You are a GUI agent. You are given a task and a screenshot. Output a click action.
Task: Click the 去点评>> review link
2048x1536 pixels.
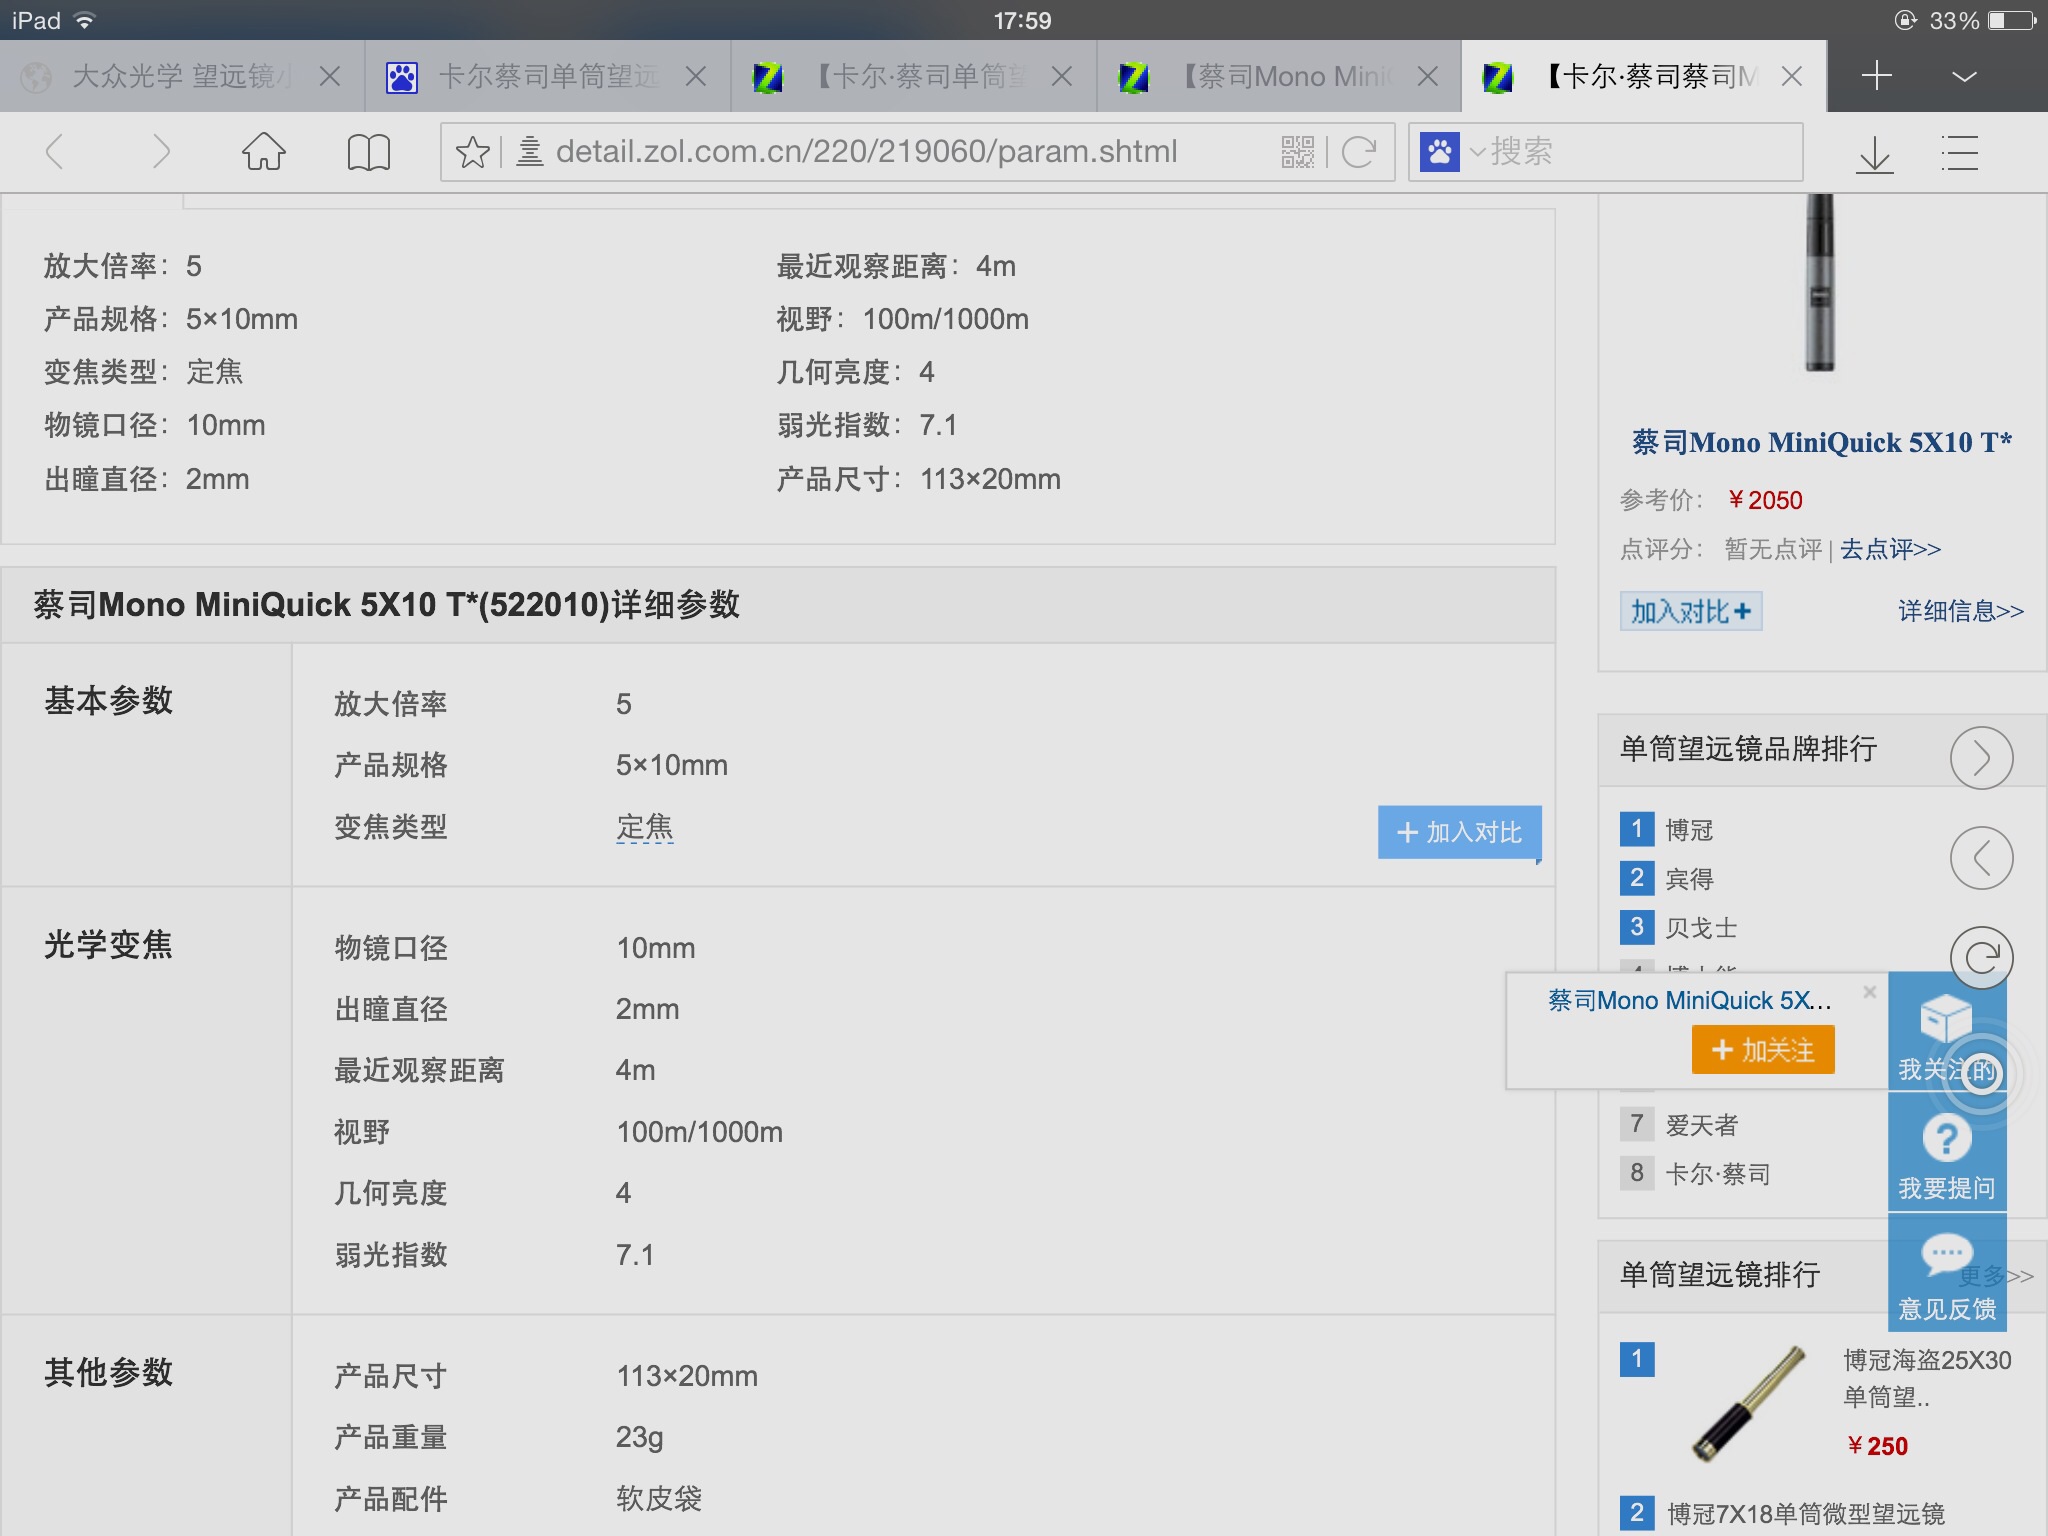[1890, 549]
